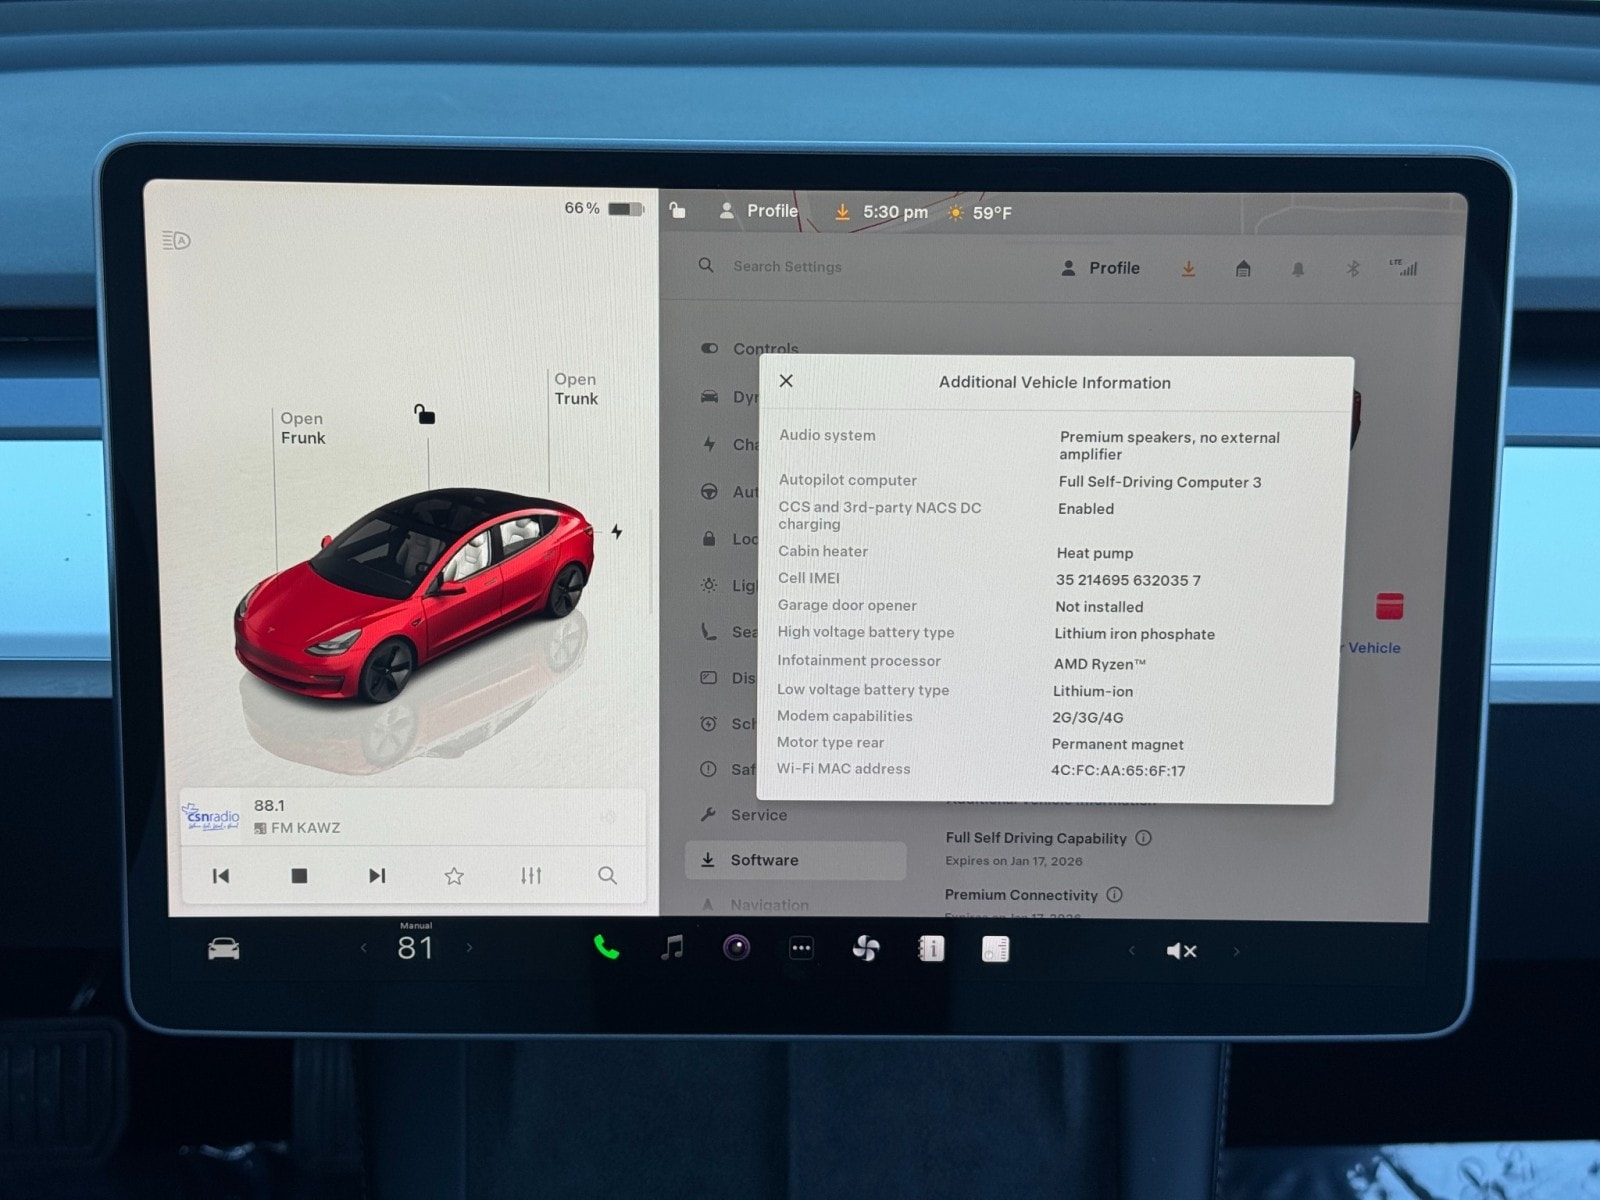1600x1200 pixels.
Task: Open the music app in the dock
Action: coord(672,948)
